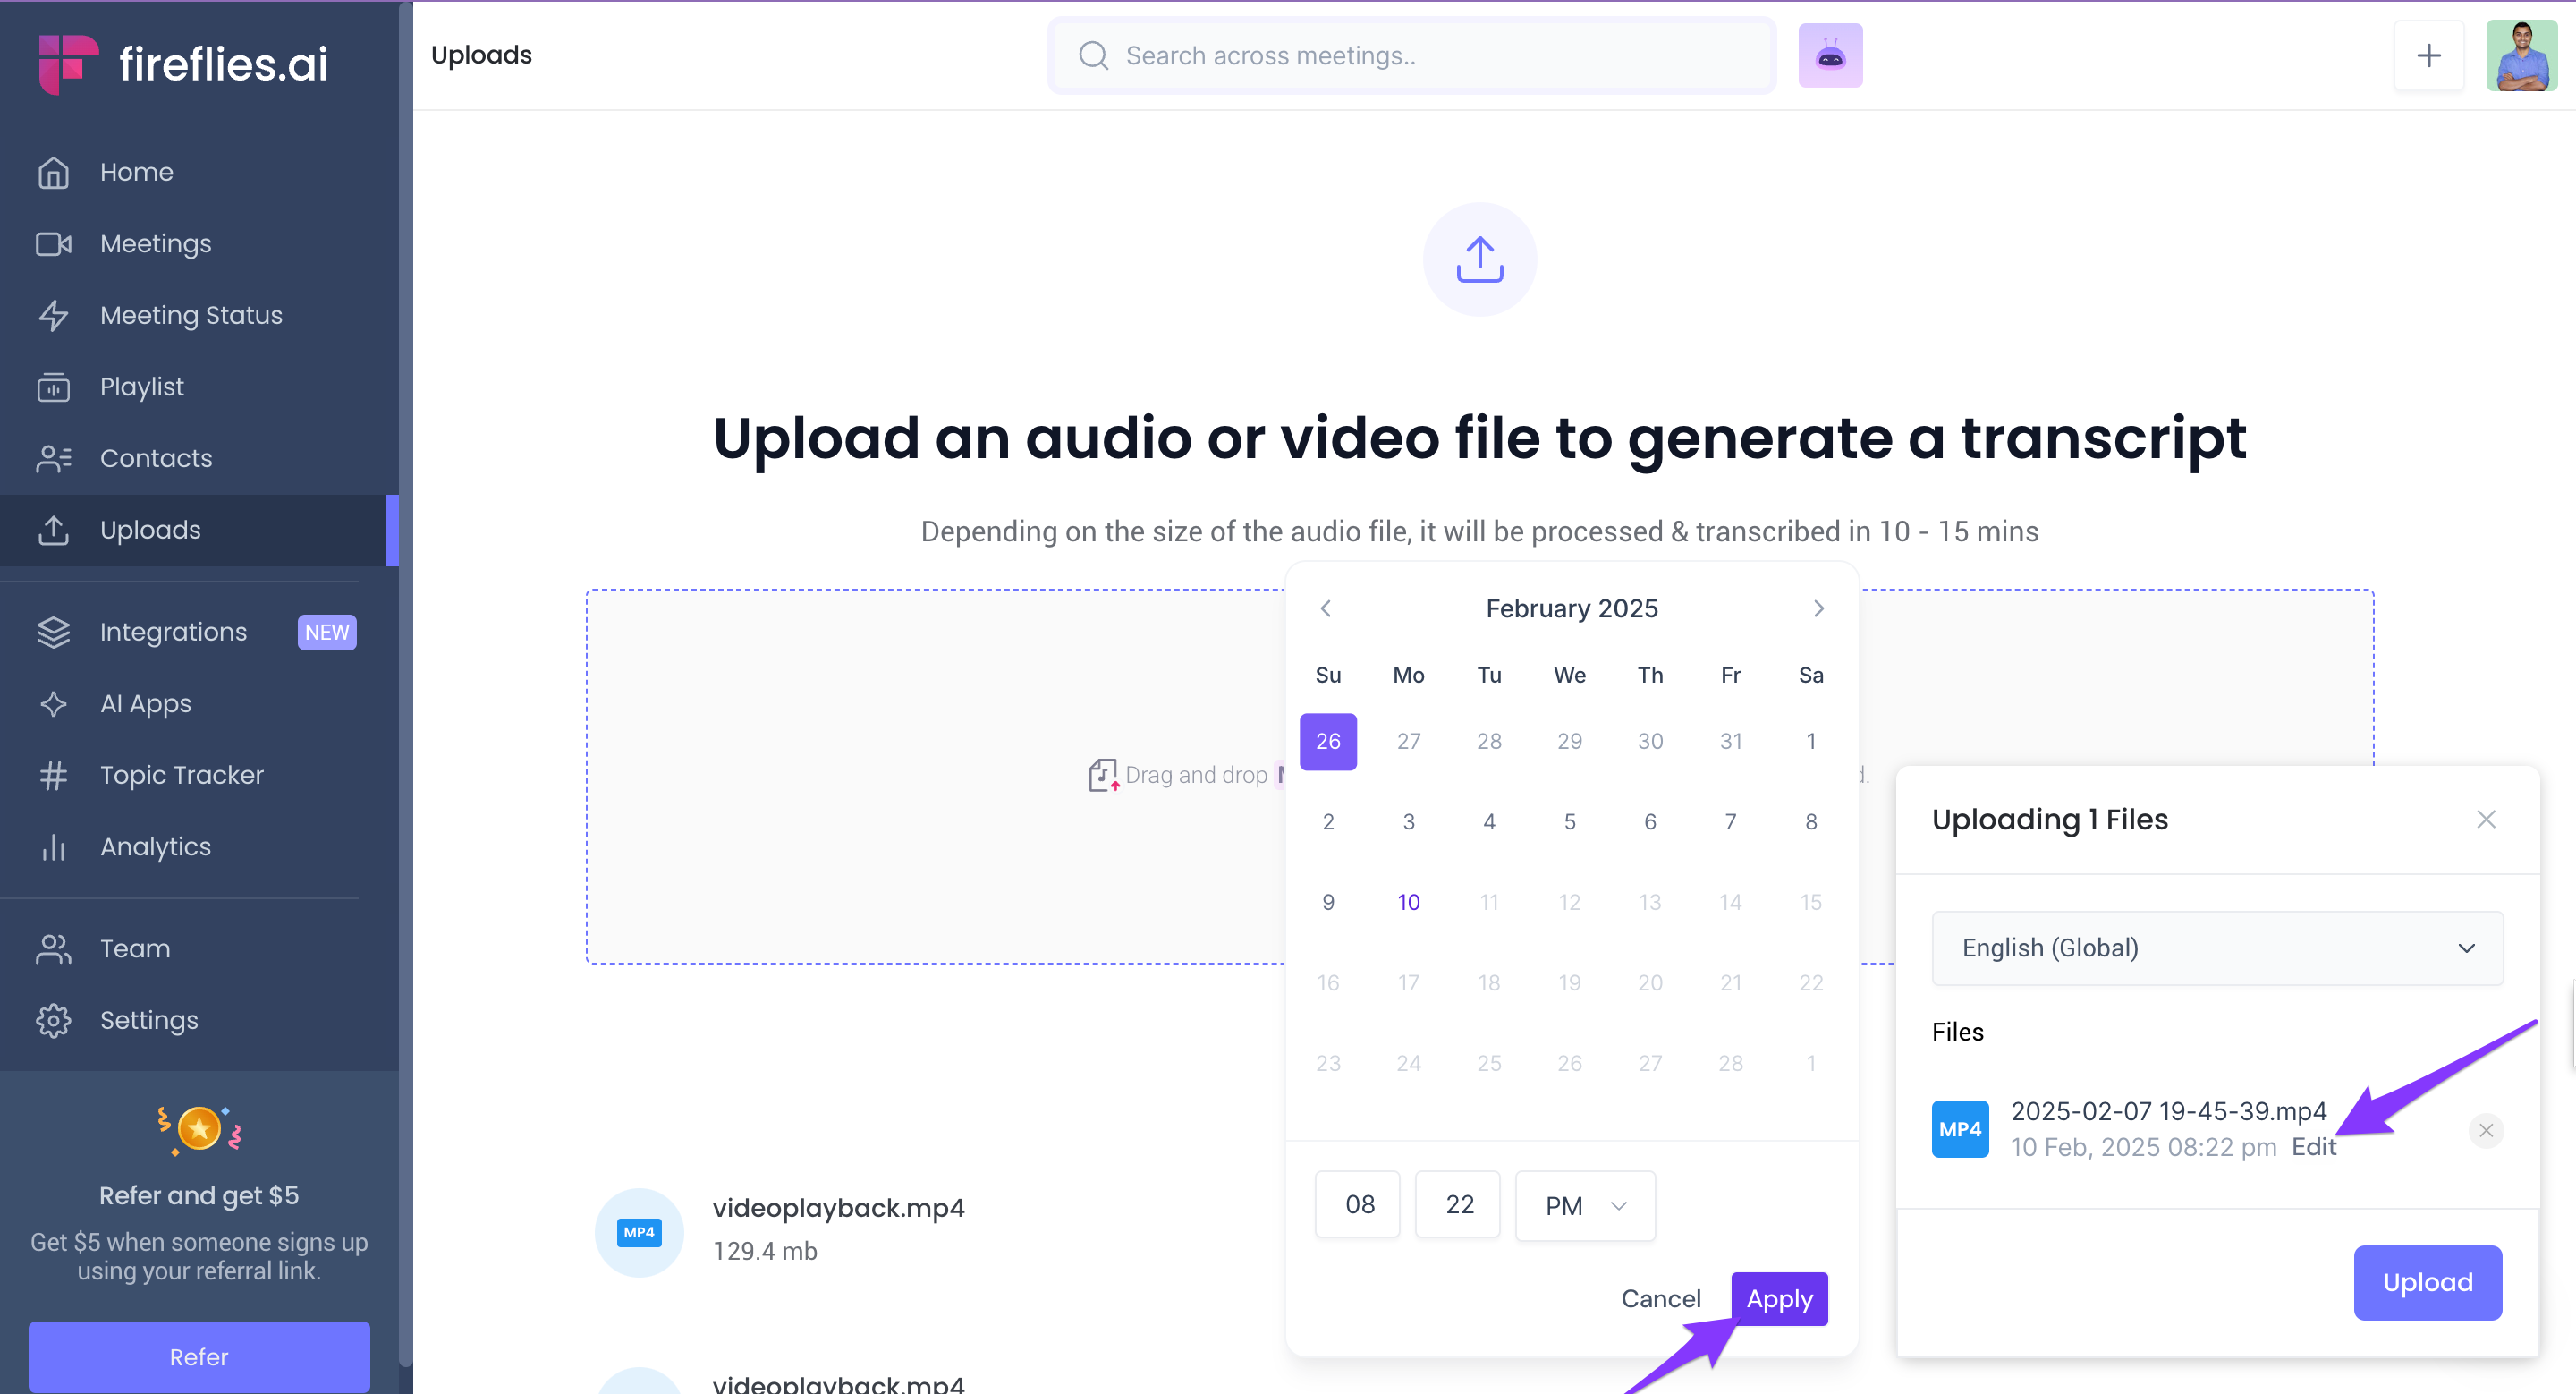The height and width of the screenshot is (1394, 2576).
Task: Open Integrations in the sidebar
Action: (173, 631)
